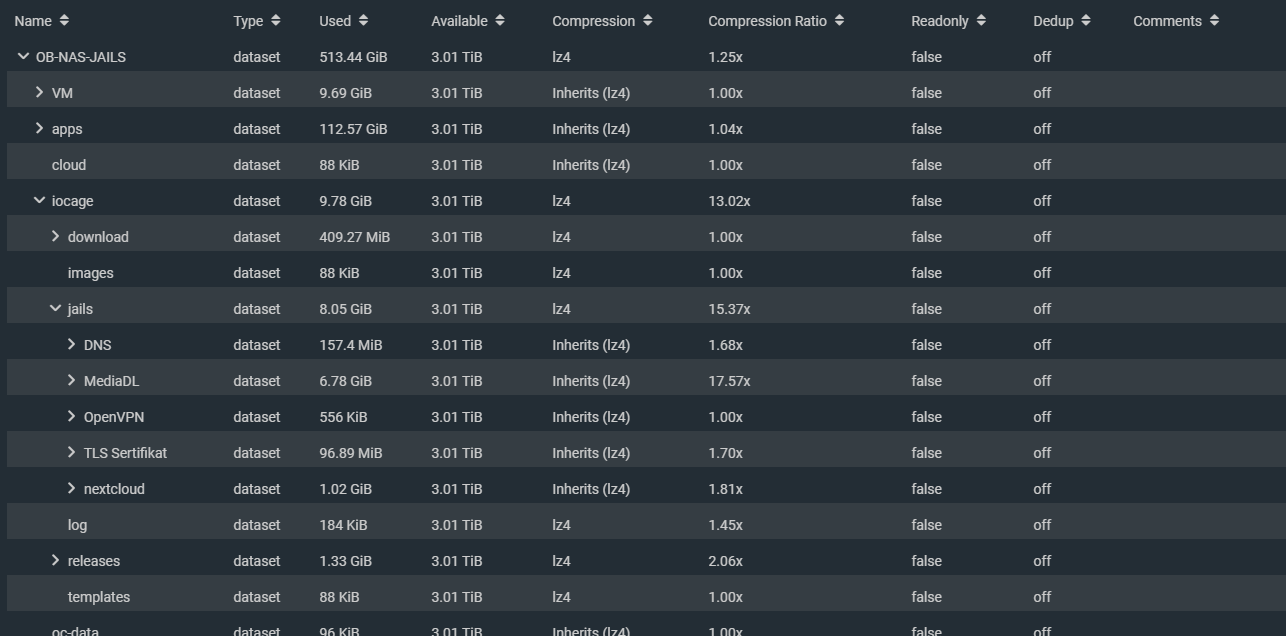Expand the apps dataset chevron

[39, 129]
